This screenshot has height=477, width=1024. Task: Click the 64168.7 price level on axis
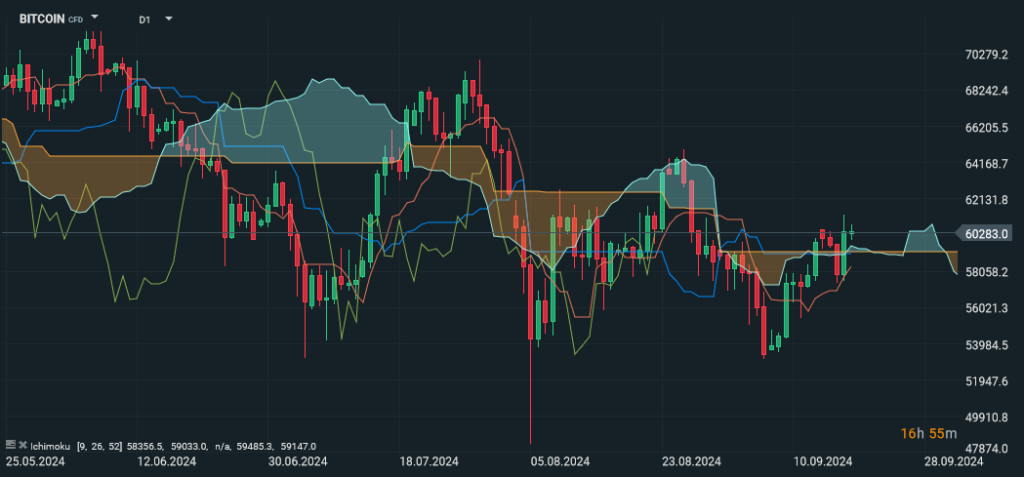(989, 164)
